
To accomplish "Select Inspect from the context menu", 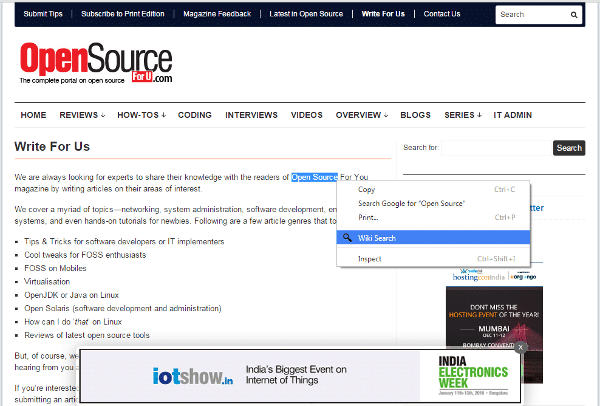I will click(371, 259).
